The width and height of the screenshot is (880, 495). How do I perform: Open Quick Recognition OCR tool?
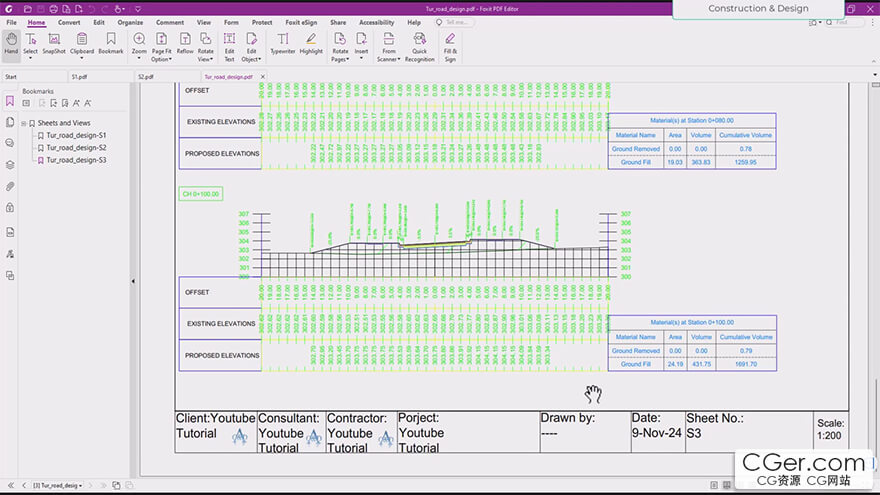419,43
